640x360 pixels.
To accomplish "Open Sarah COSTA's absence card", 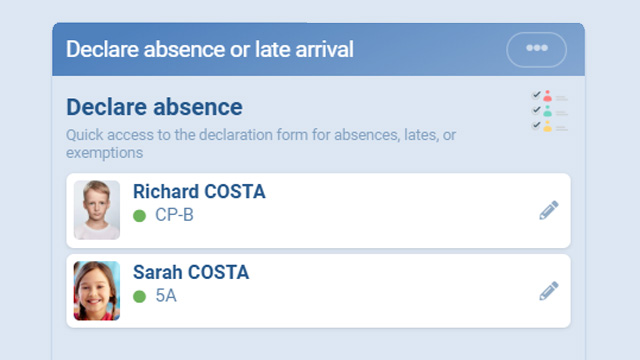I will pos(318,291).
